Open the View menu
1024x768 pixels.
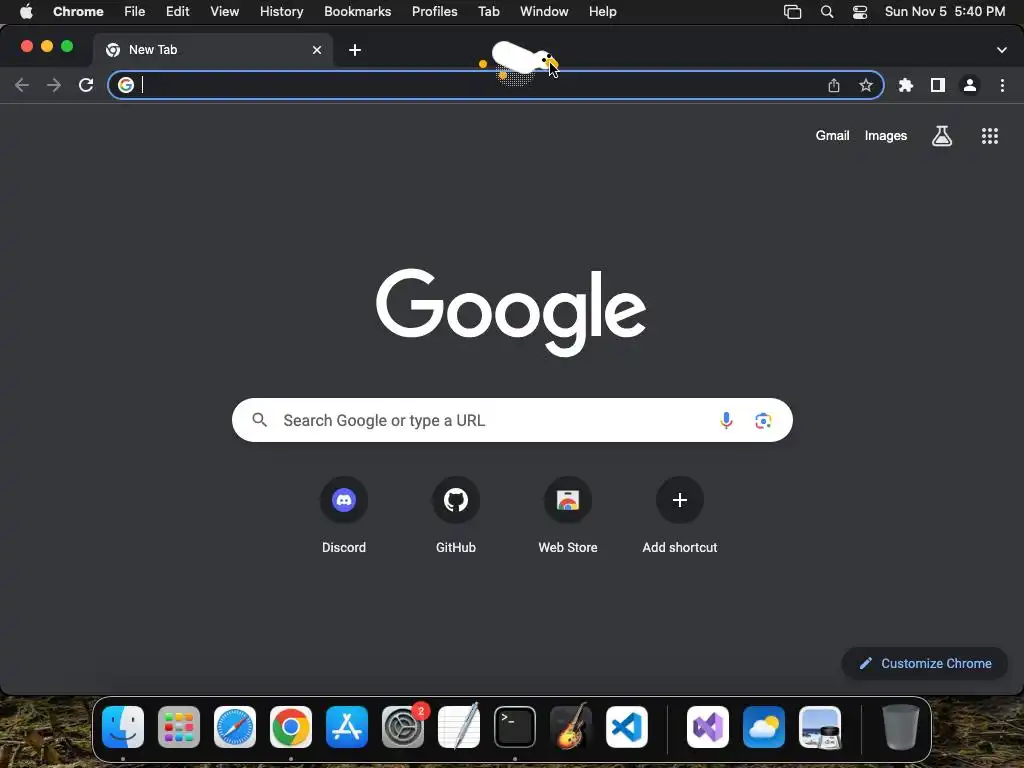(x=225, y=12)
